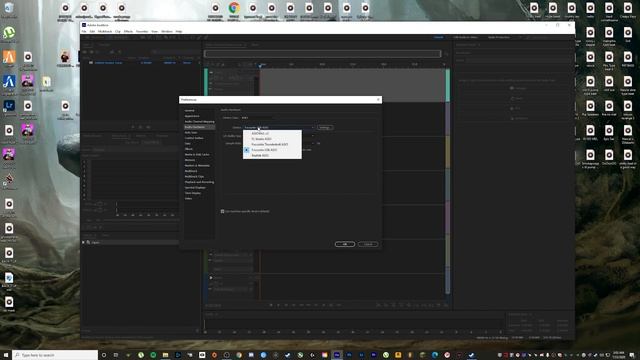Collapse the Device combo box arrow

tap(313, 127)
